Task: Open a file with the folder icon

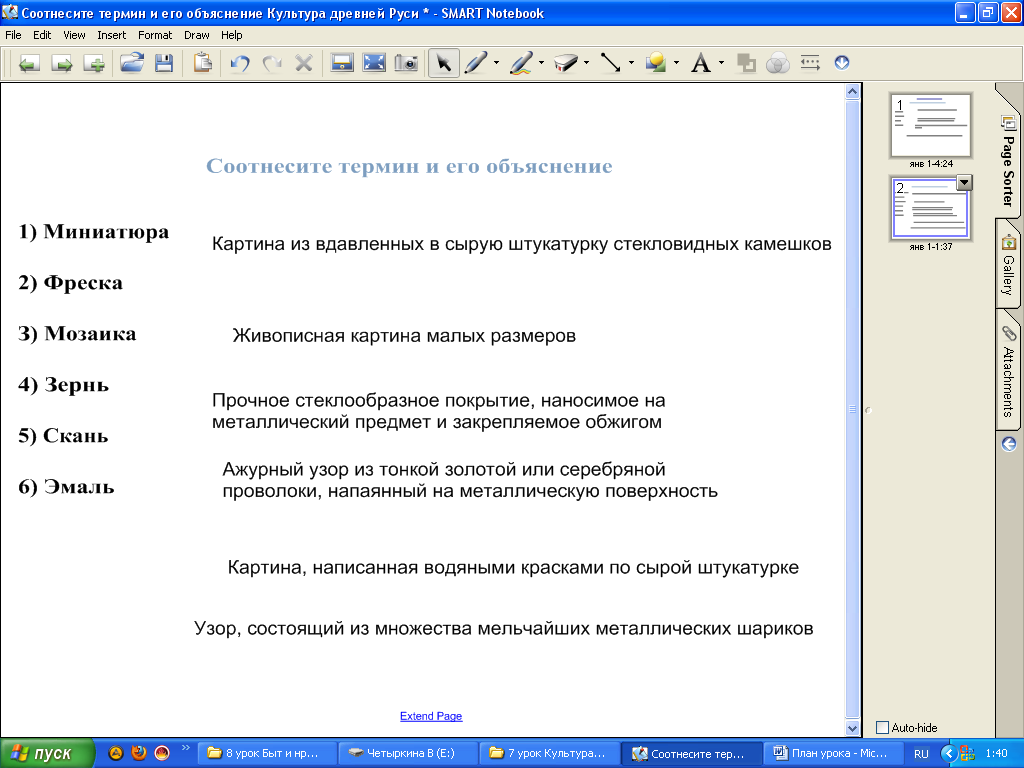Action: click(x=132, y=63)
